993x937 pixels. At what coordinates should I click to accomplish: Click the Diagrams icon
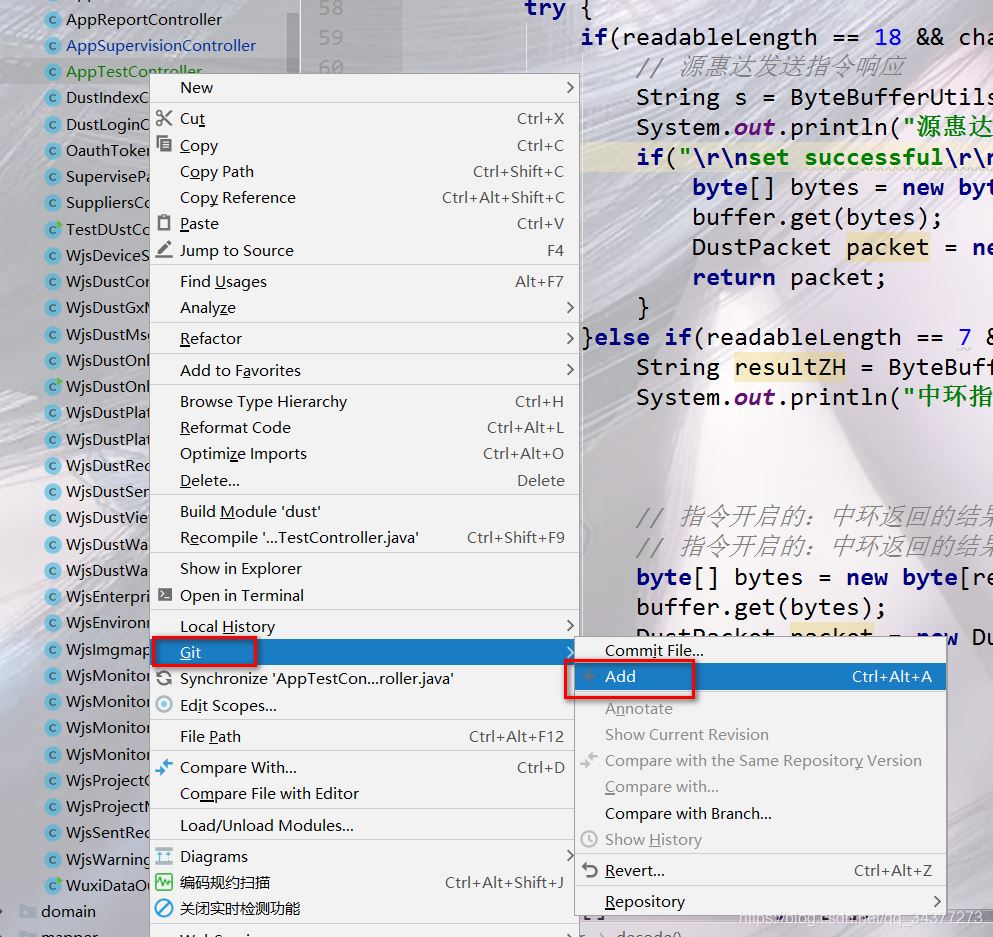pyautogui.click(x=164, y=857)
